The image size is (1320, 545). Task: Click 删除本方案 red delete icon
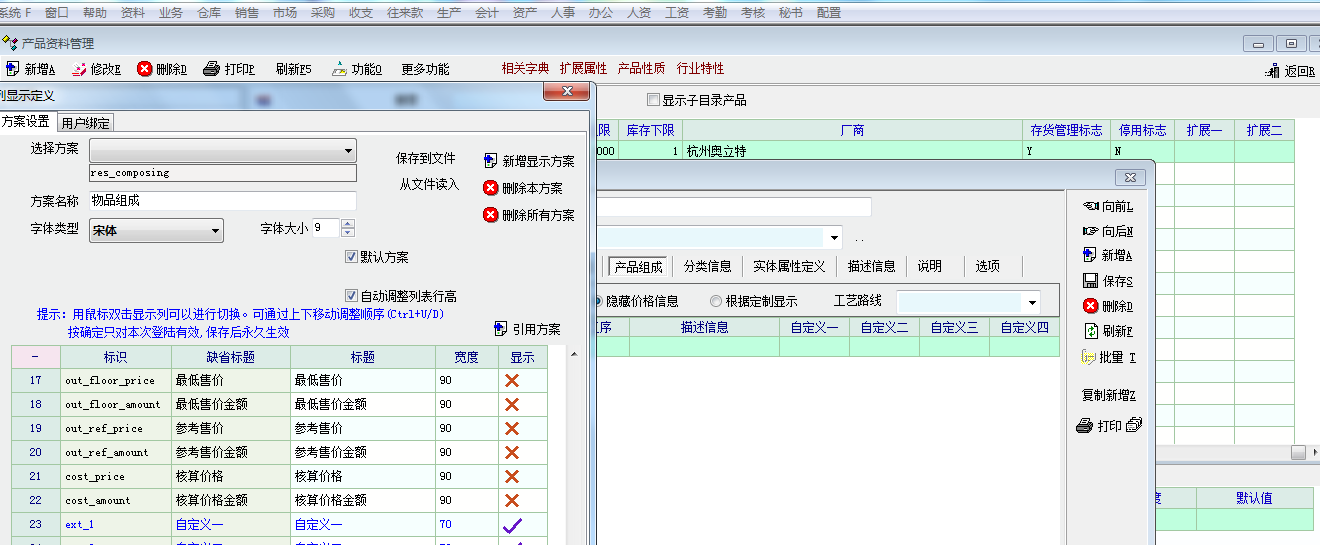[491, 188]
